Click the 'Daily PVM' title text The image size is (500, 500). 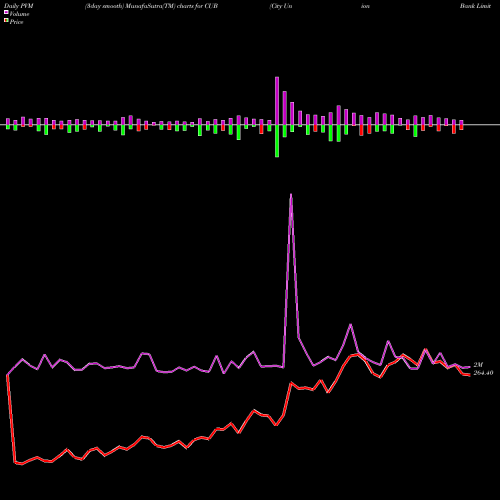pyautogui.click(x=19, y=6)
